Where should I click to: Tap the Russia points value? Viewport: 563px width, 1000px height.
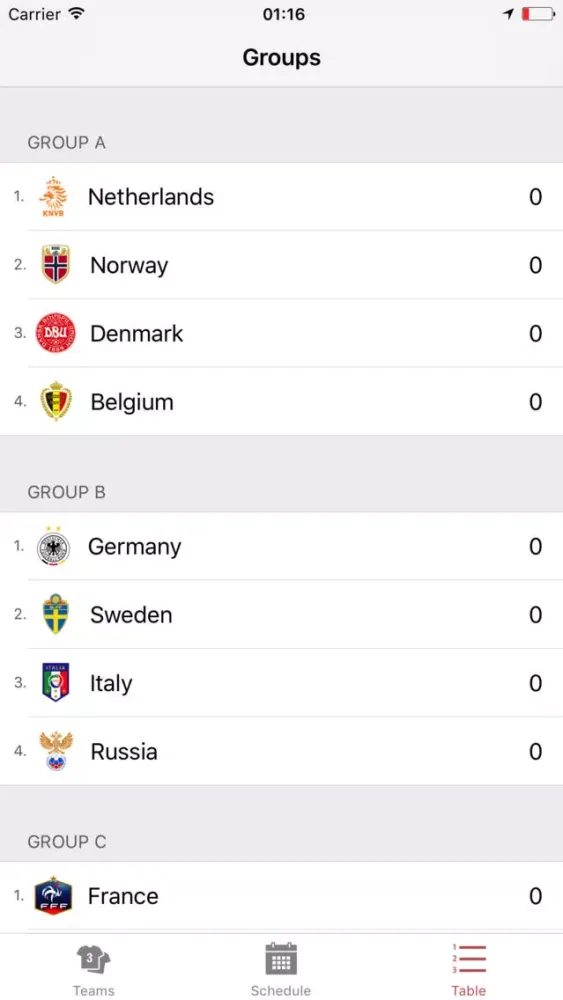pos(536,751)
